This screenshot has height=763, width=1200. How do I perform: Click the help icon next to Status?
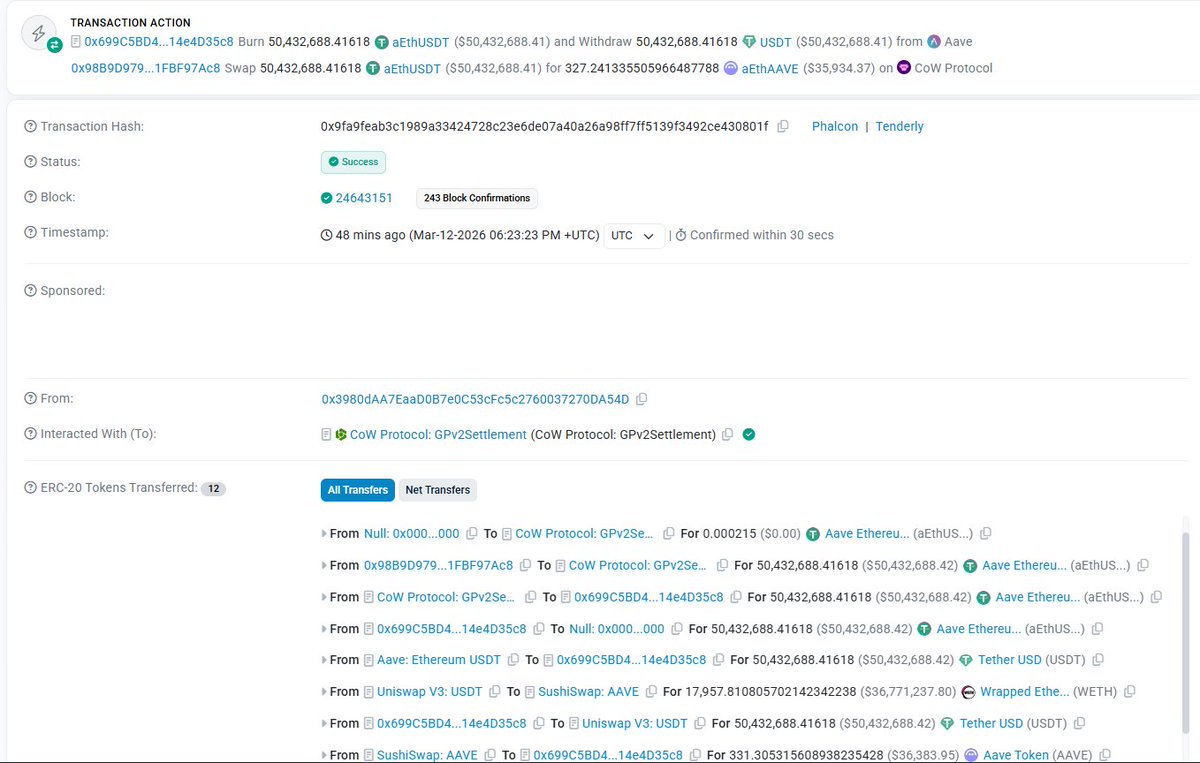click(31, 162)
